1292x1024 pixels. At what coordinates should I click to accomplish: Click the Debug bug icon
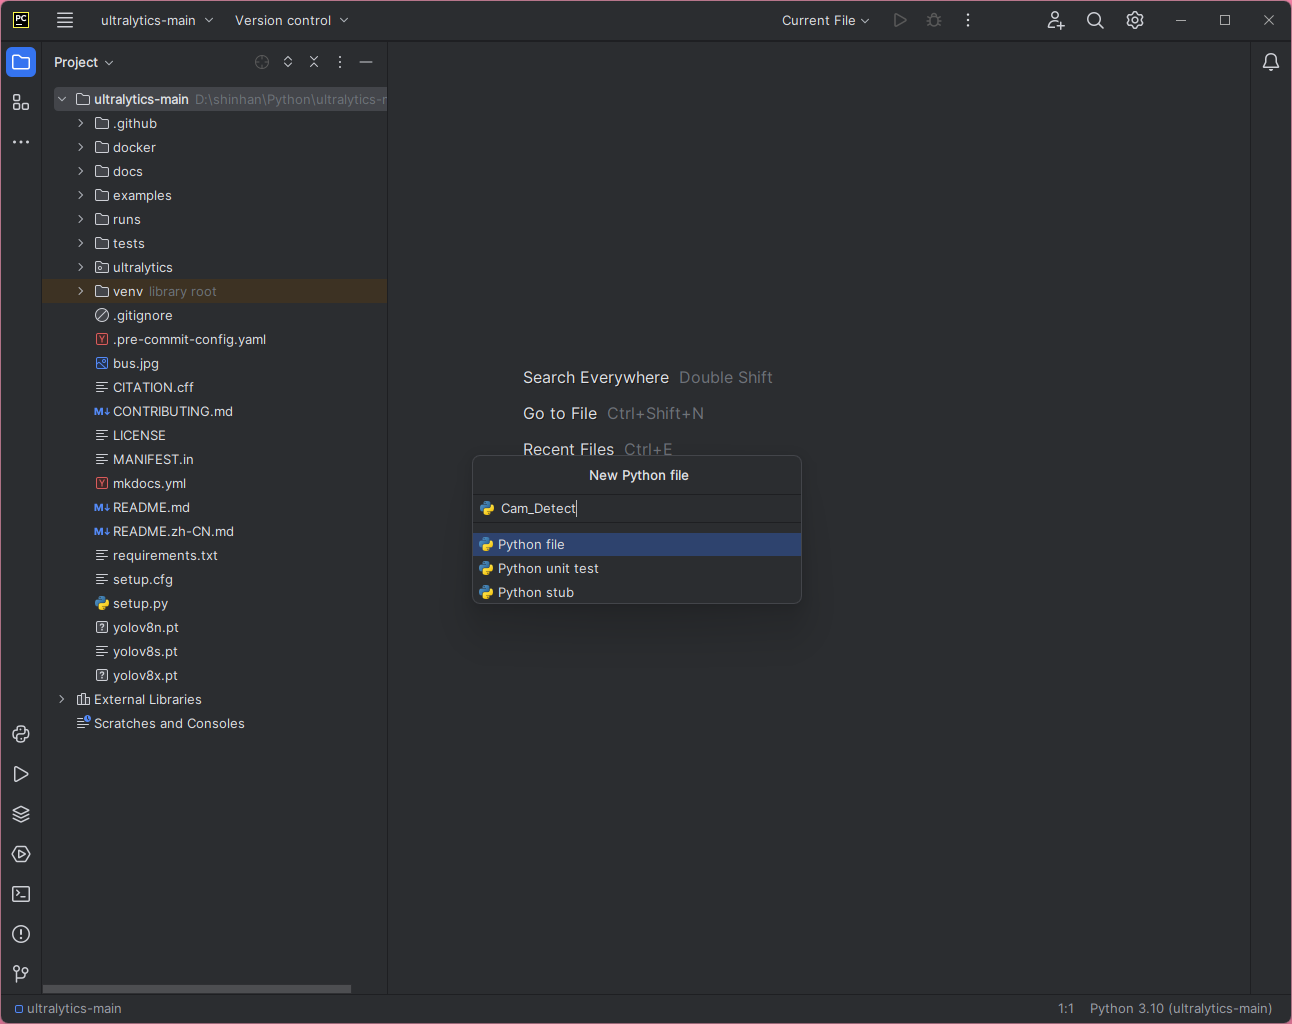point(934,20)
